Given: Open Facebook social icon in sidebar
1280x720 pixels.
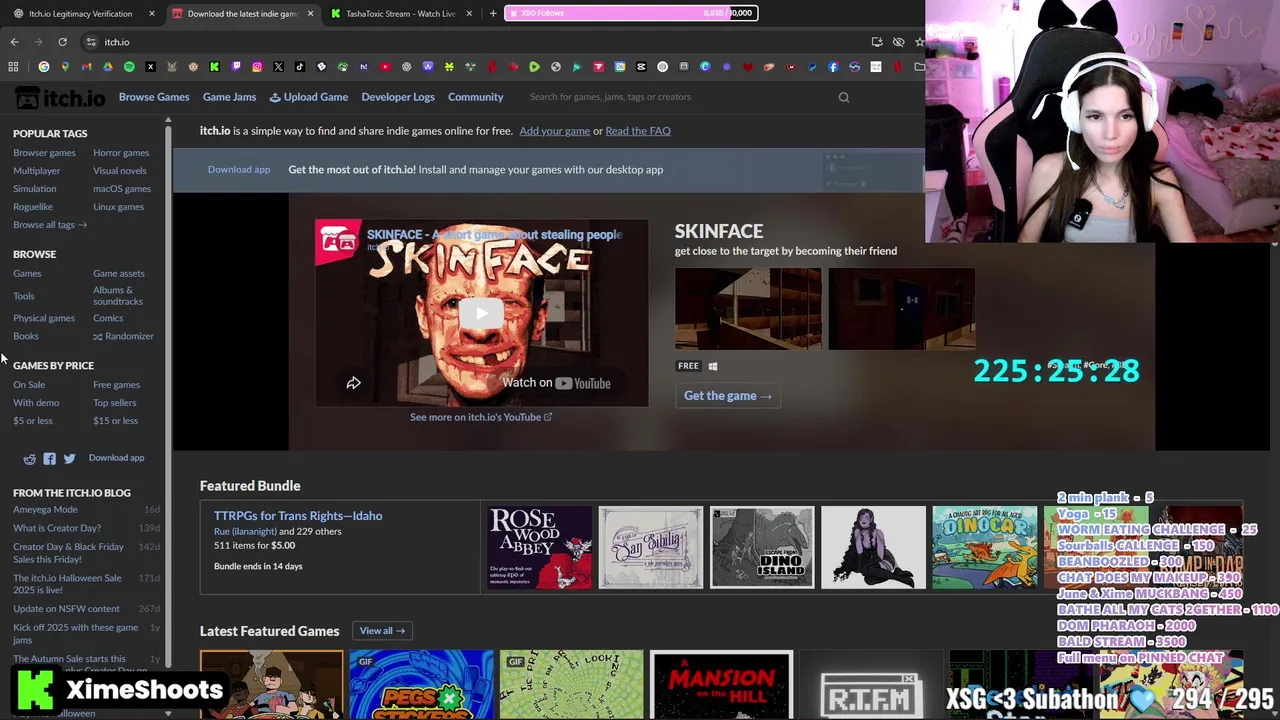Looking at the screenshot, I should (x=49, y=458).
